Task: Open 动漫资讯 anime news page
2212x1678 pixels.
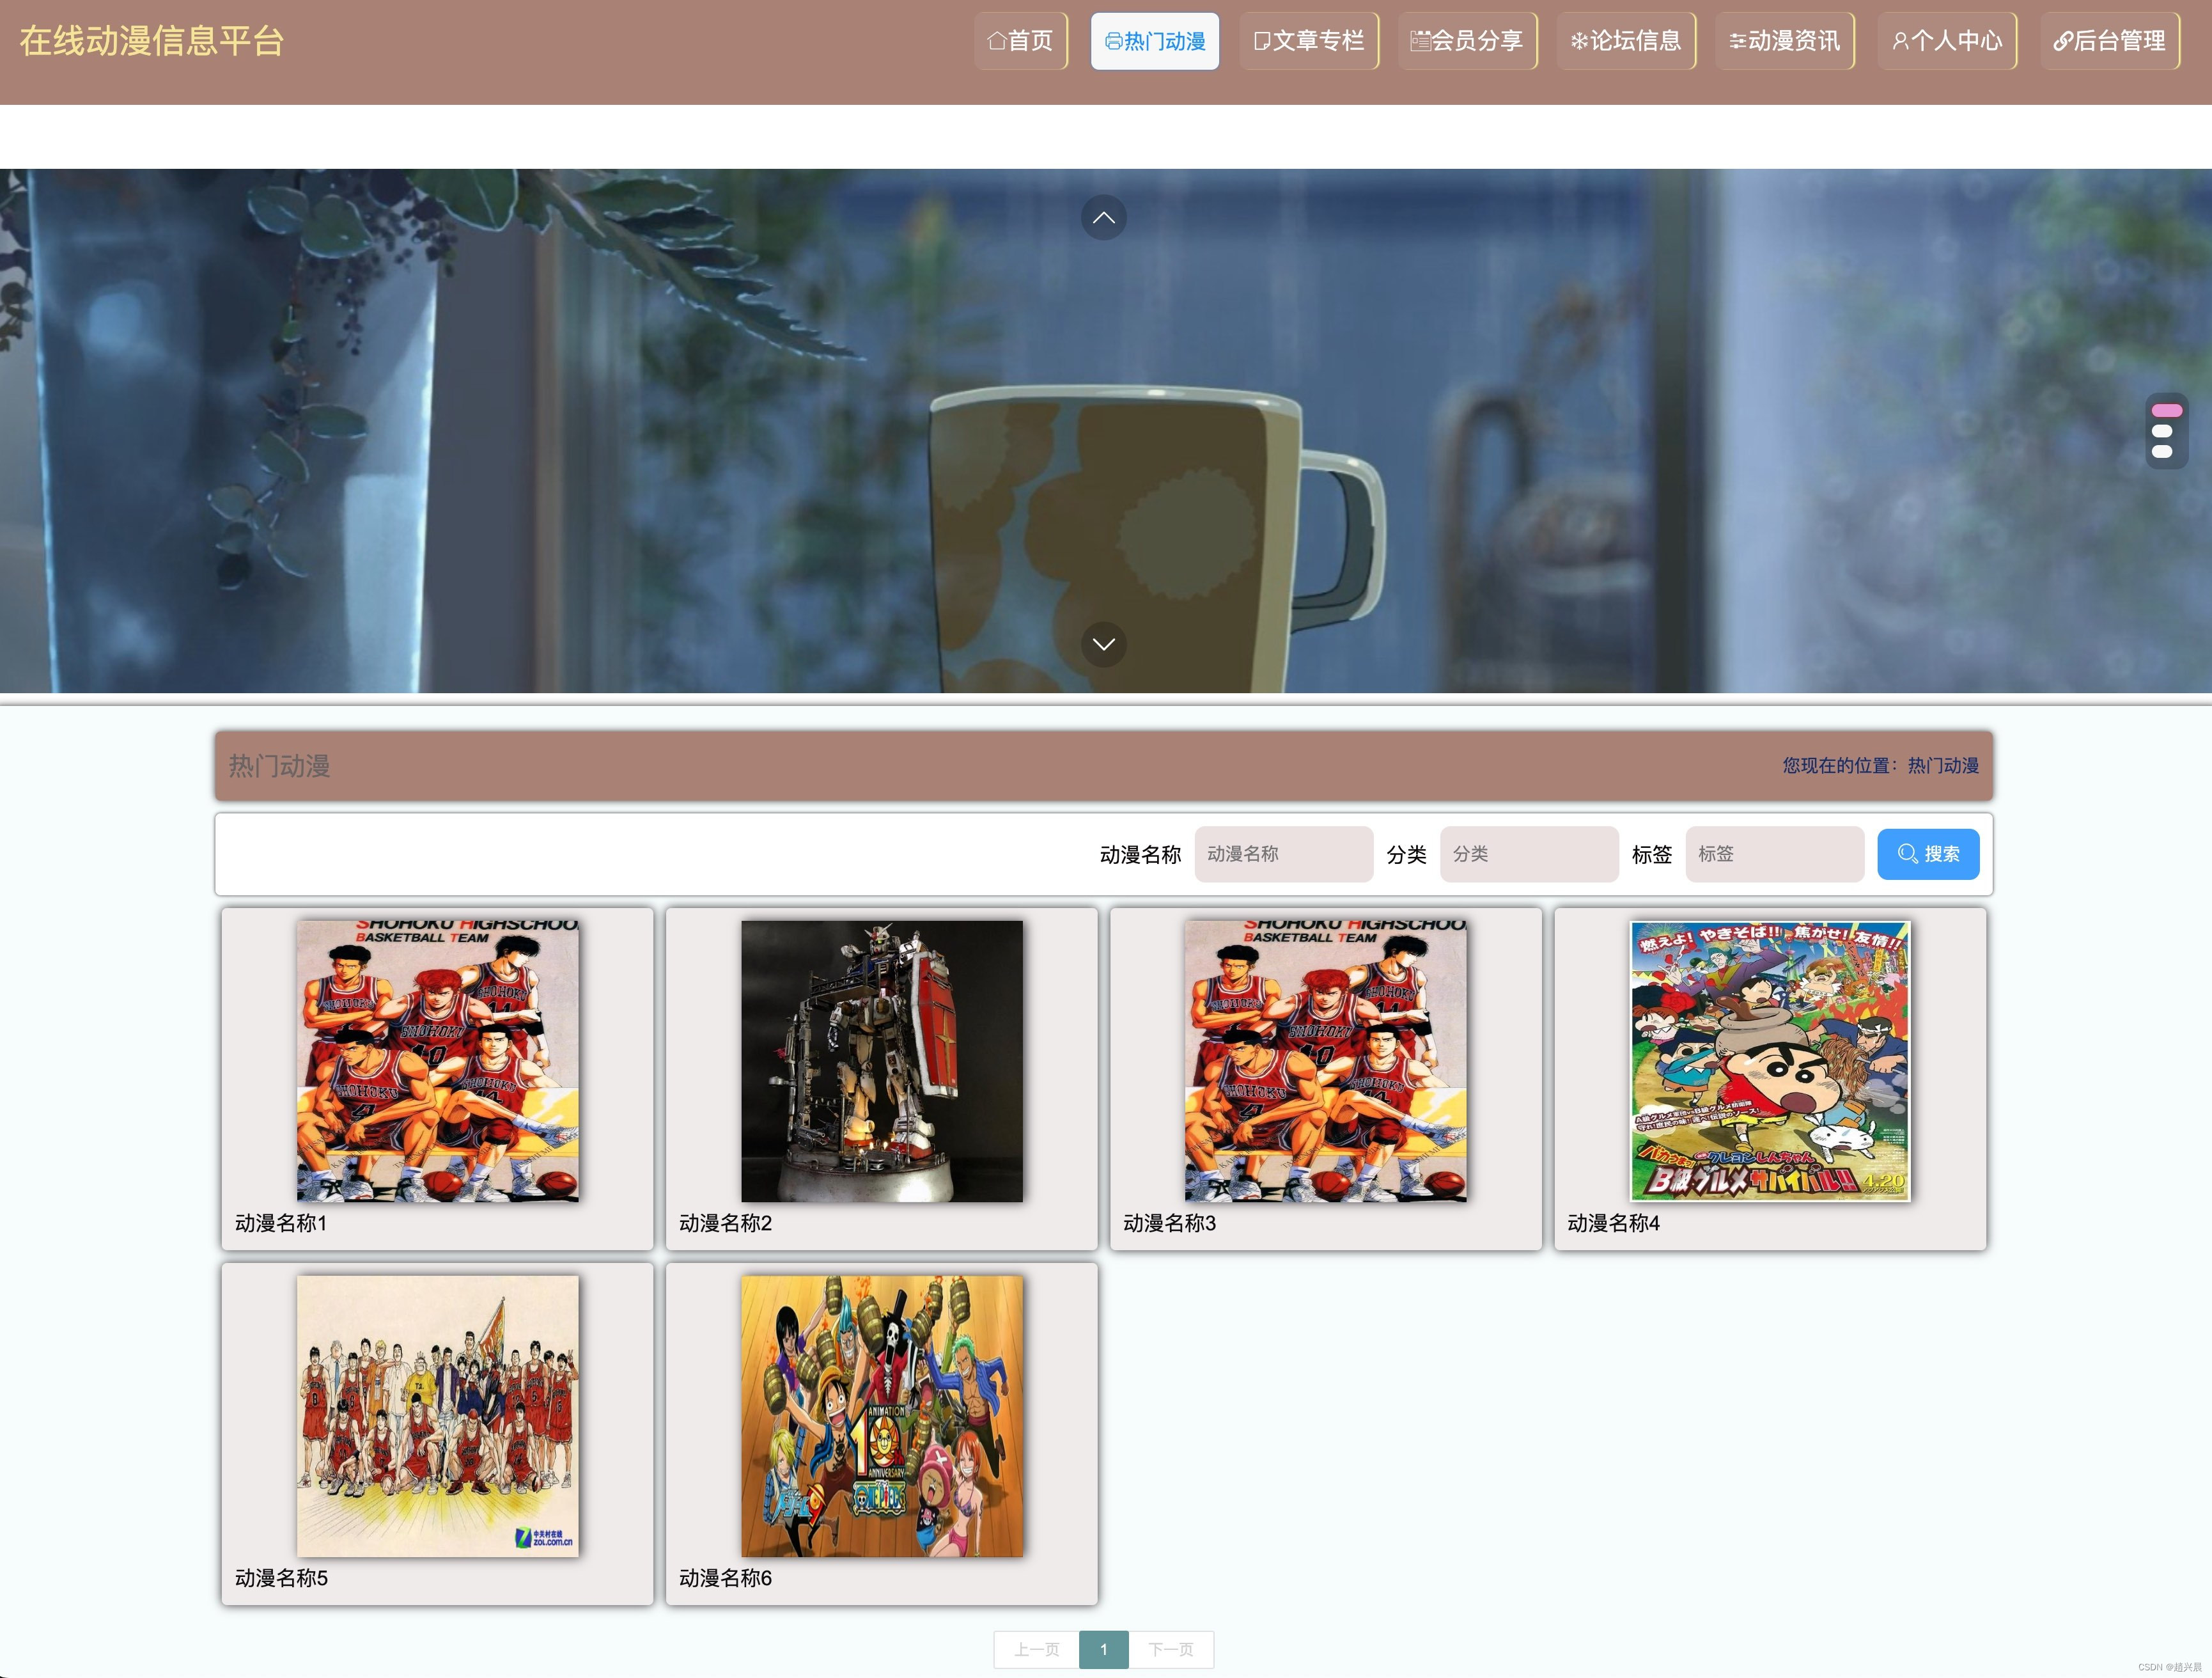Action: tap(1784, 41)
